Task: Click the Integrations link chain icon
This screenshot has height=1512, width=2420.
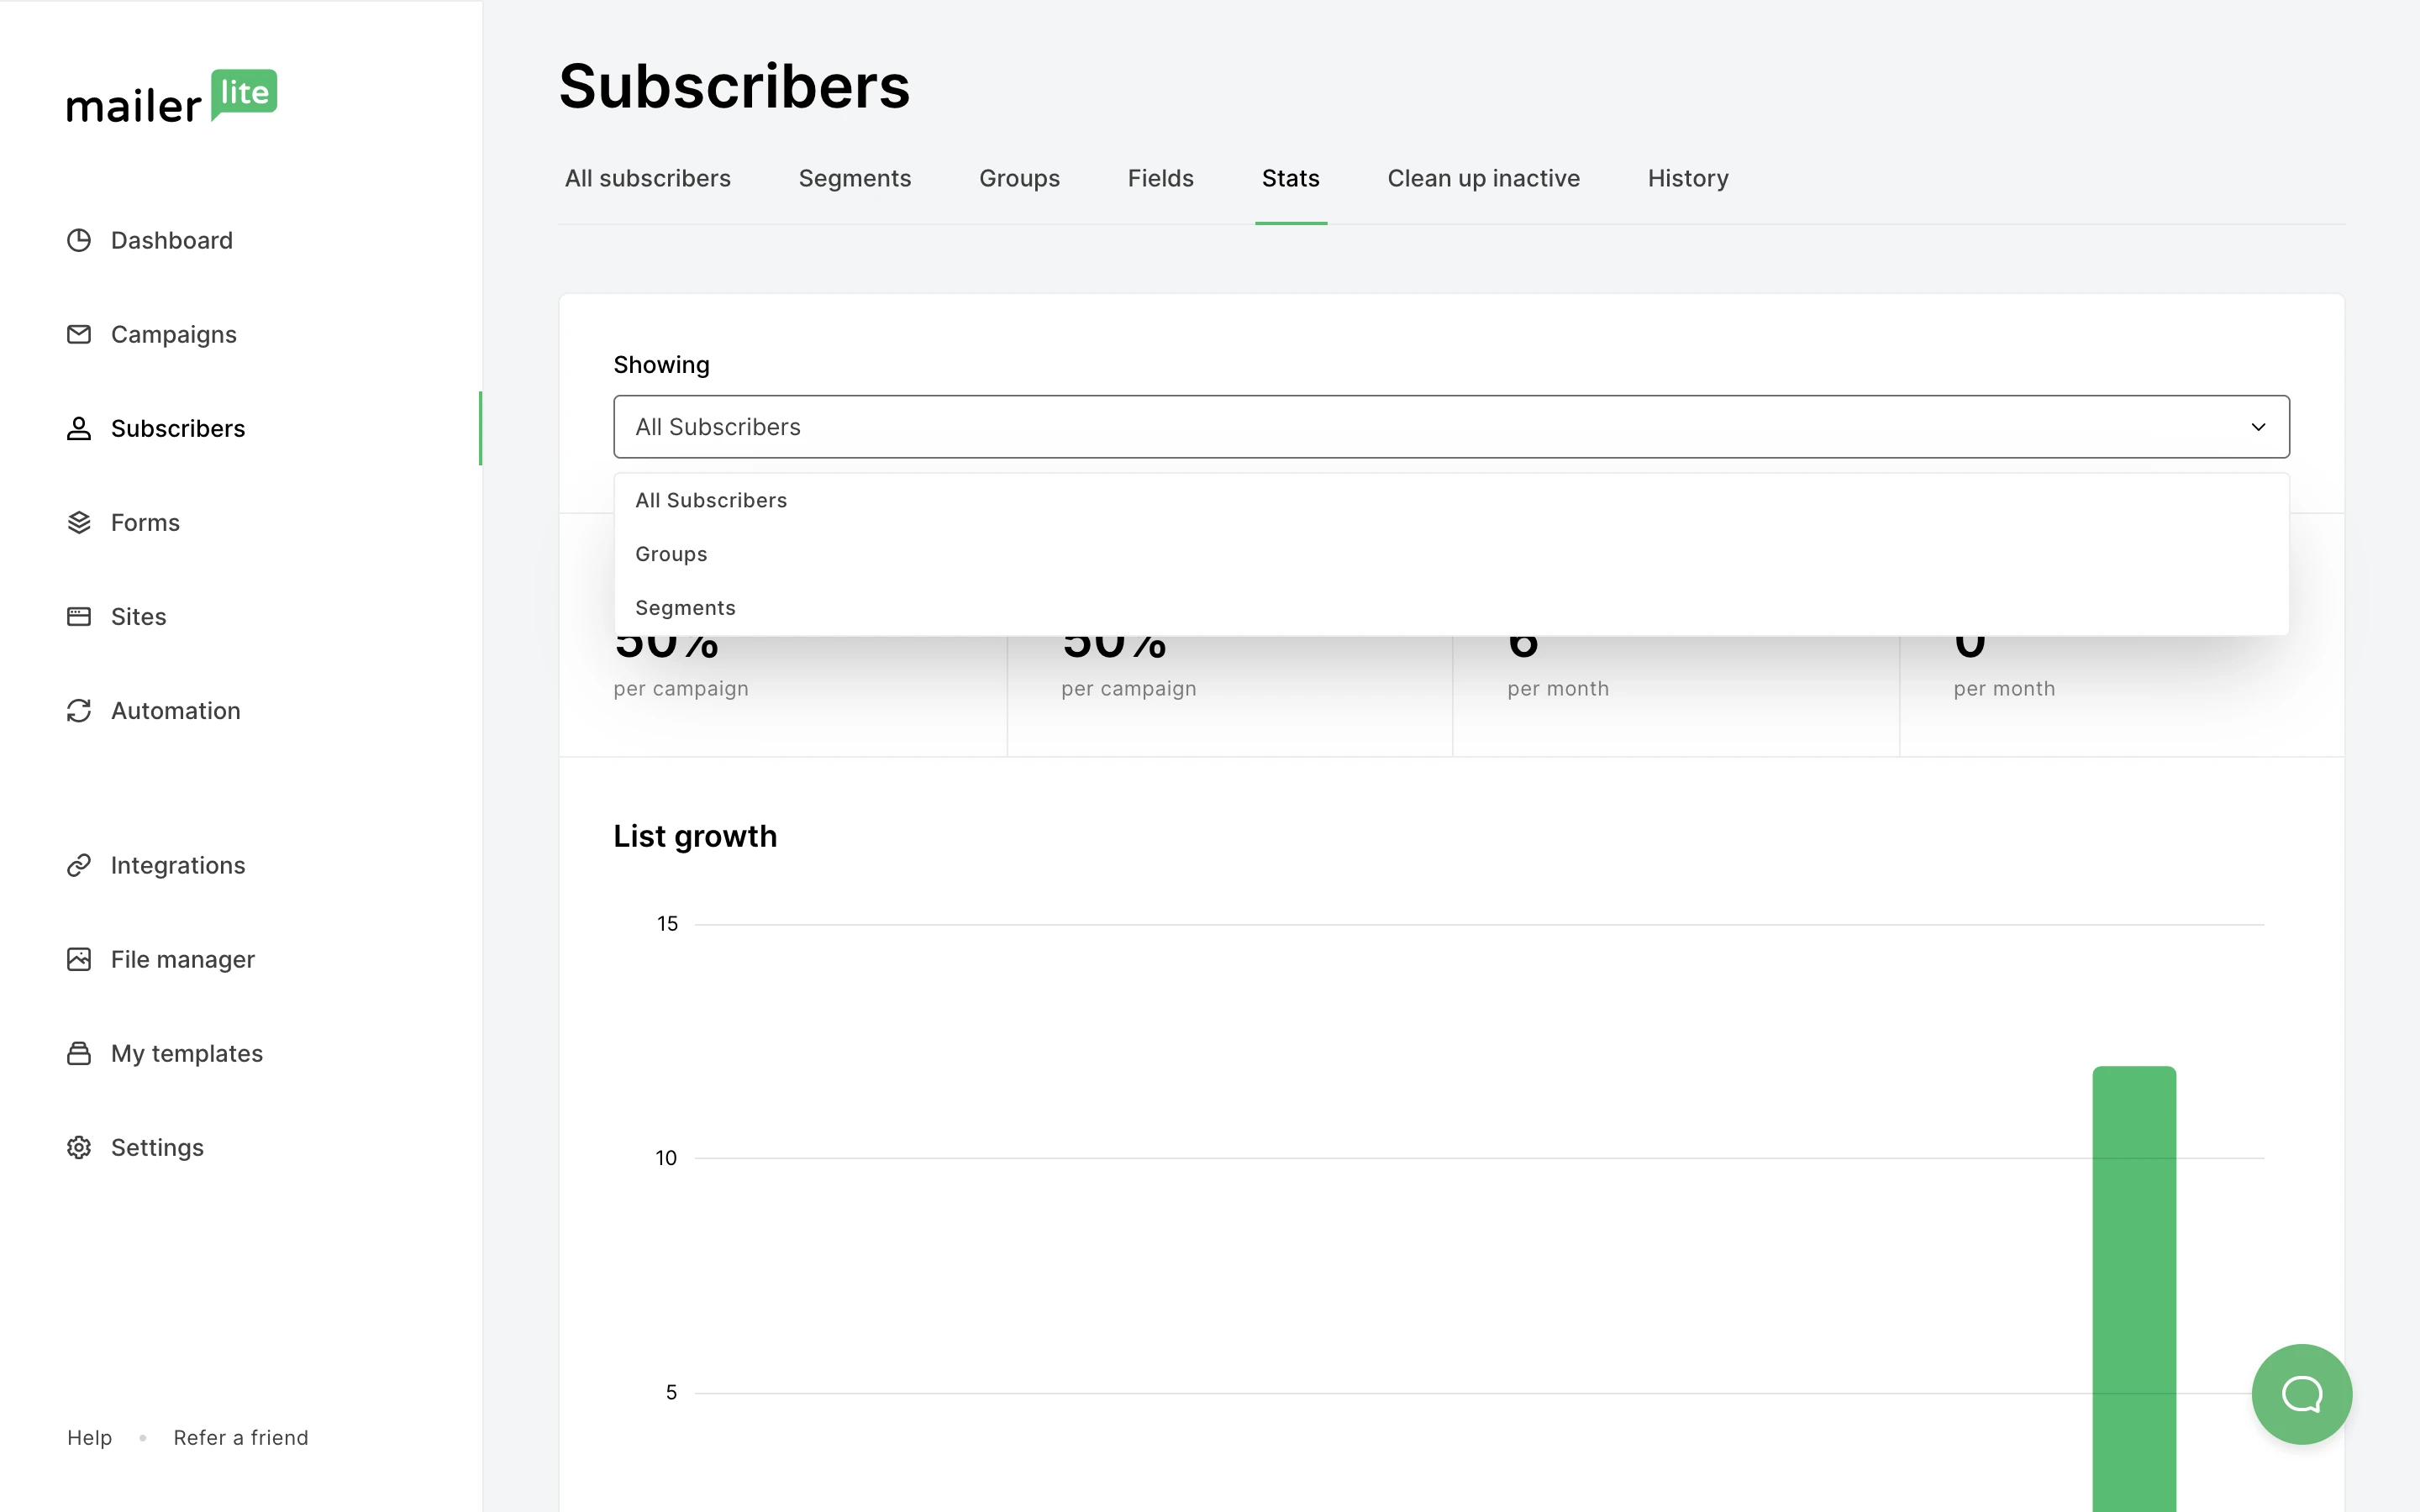Action: (x=79, y=865)
